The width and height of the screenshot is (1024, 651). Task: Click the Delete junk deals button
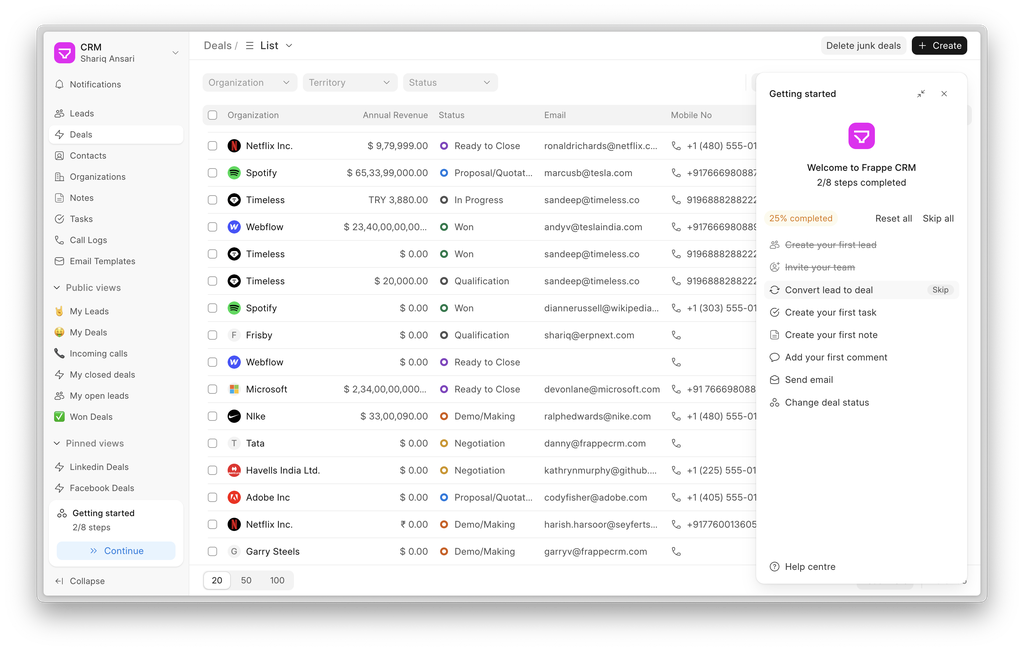863,45
